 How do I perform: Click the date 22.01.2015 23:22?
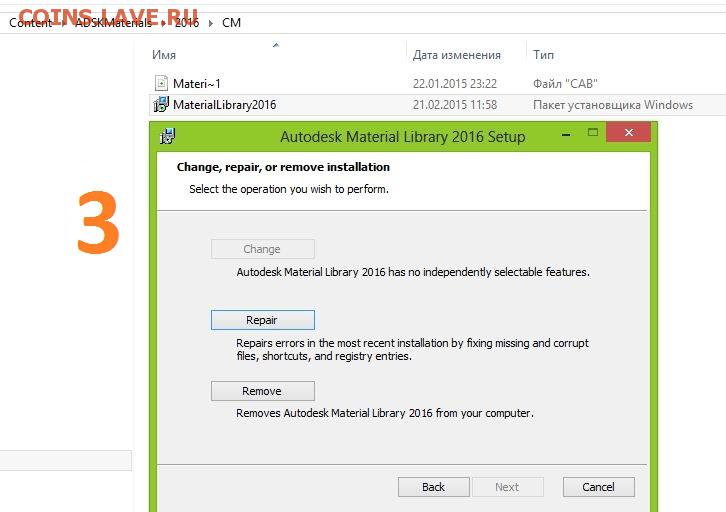(455, 84)
